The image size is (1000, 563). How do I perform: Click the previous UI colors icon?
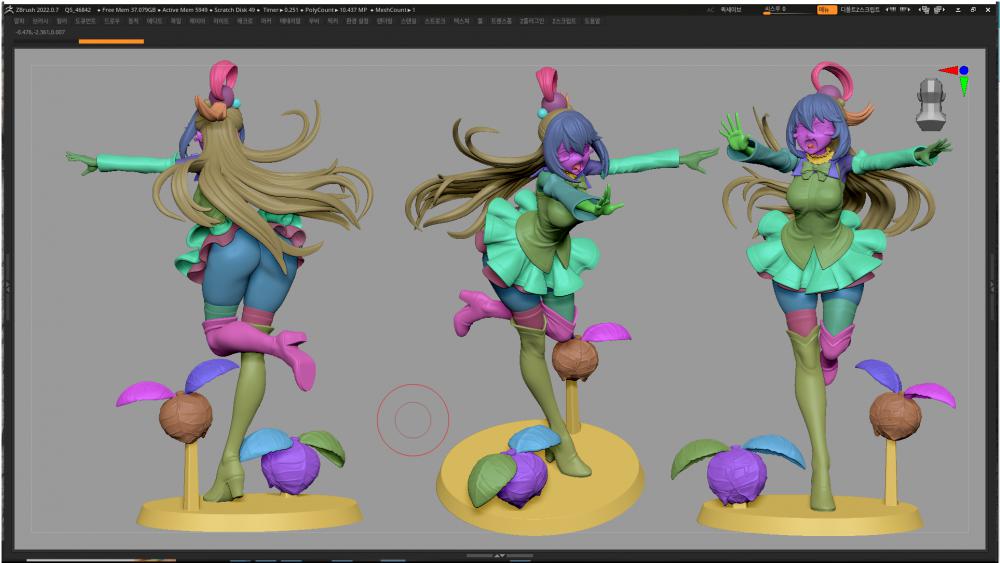point(925,10)
